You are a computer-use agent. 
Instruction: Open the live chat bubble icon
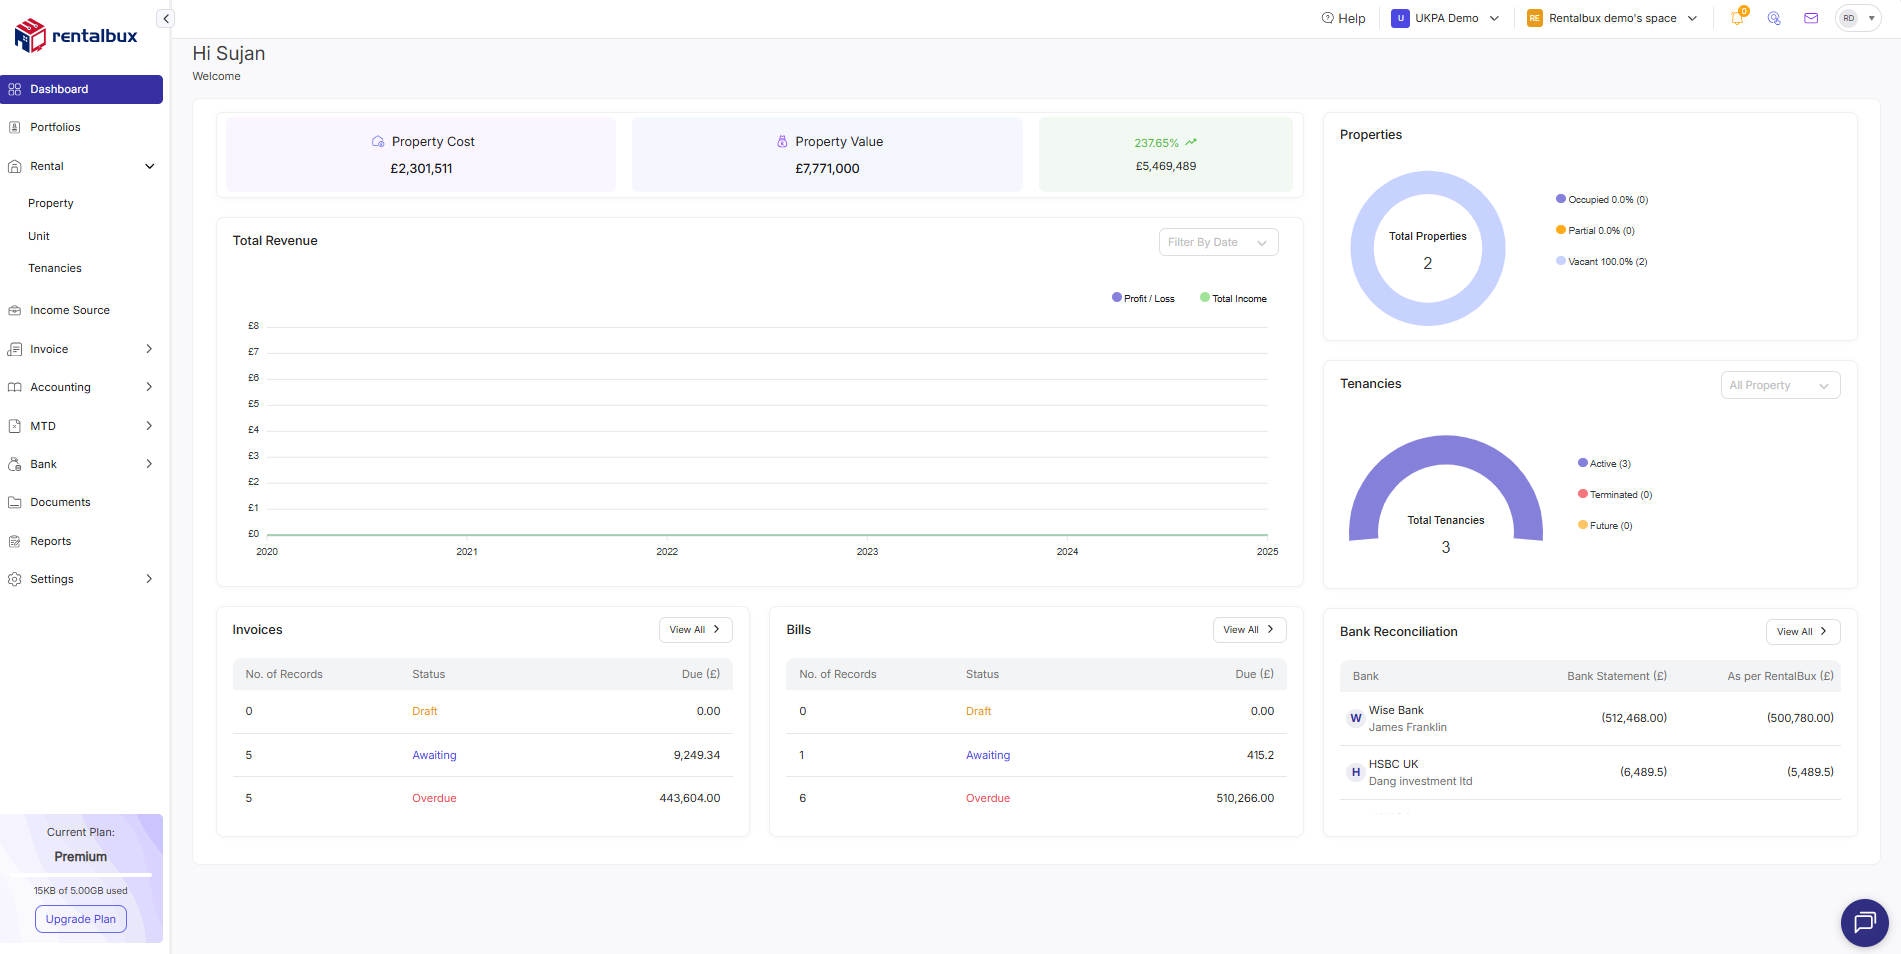[1864, 922]
